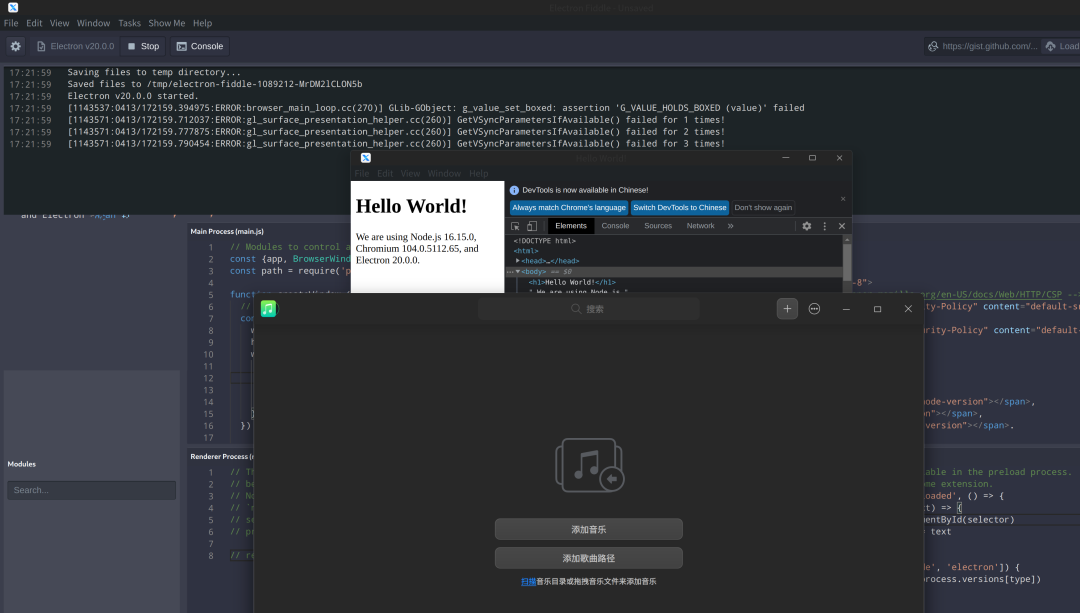
Task: Click the green music player app icon
Action: click(269, 309)
